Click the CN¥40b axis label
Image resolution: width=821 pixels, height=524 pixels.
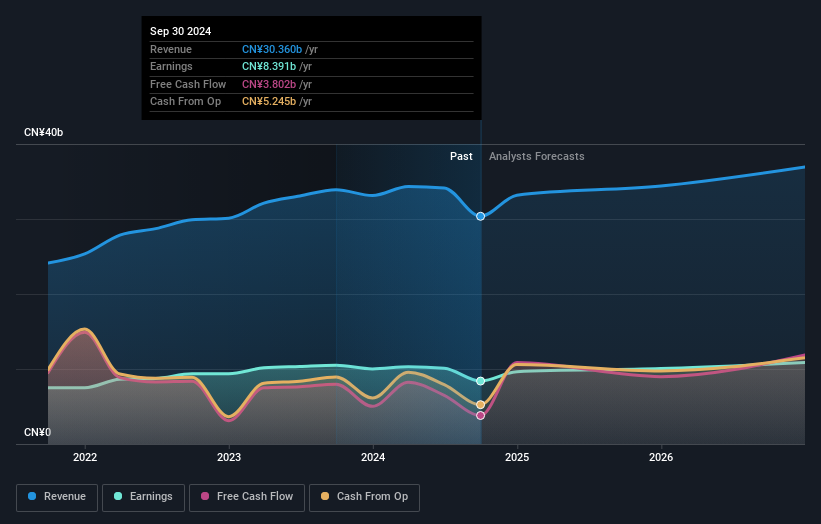(x=43, y=132)
